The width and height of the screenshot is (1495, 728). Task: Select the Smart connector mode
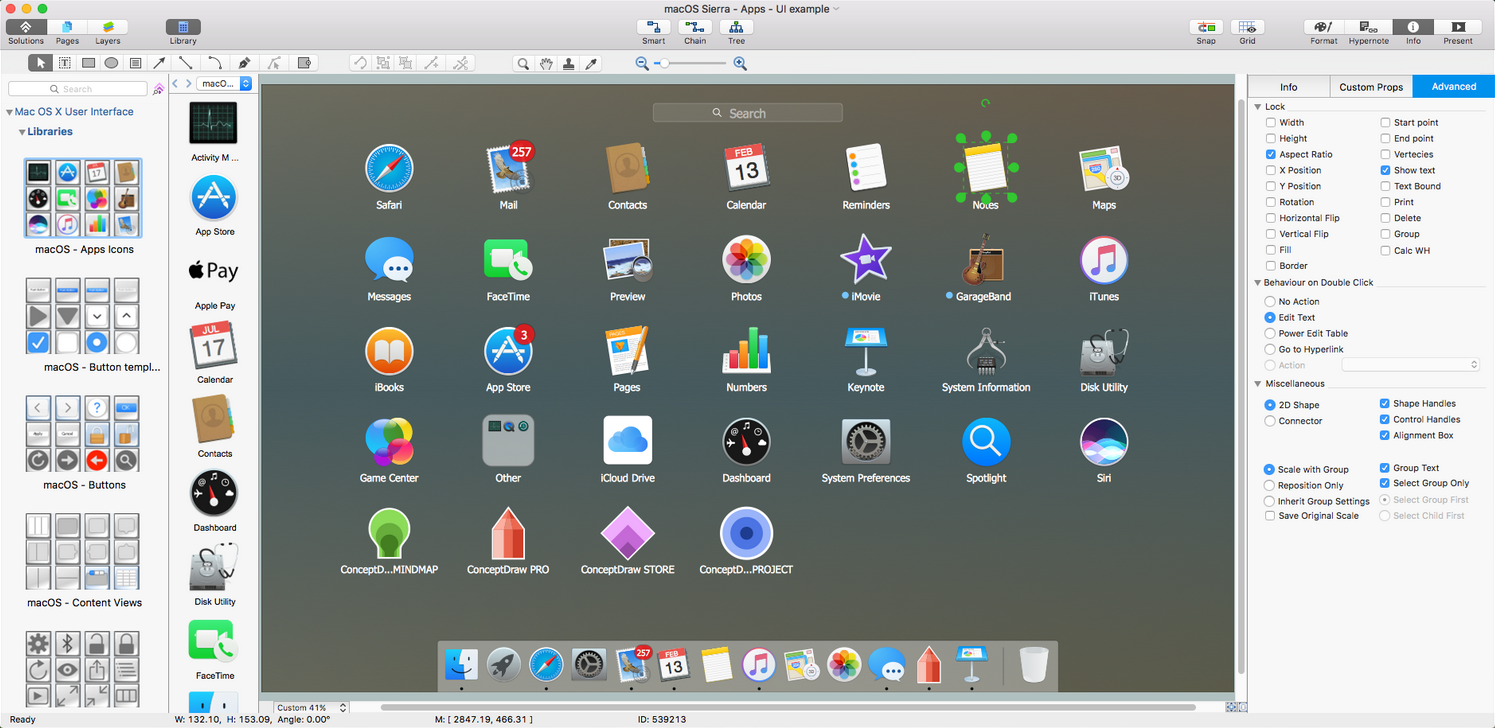coord(654,27)
